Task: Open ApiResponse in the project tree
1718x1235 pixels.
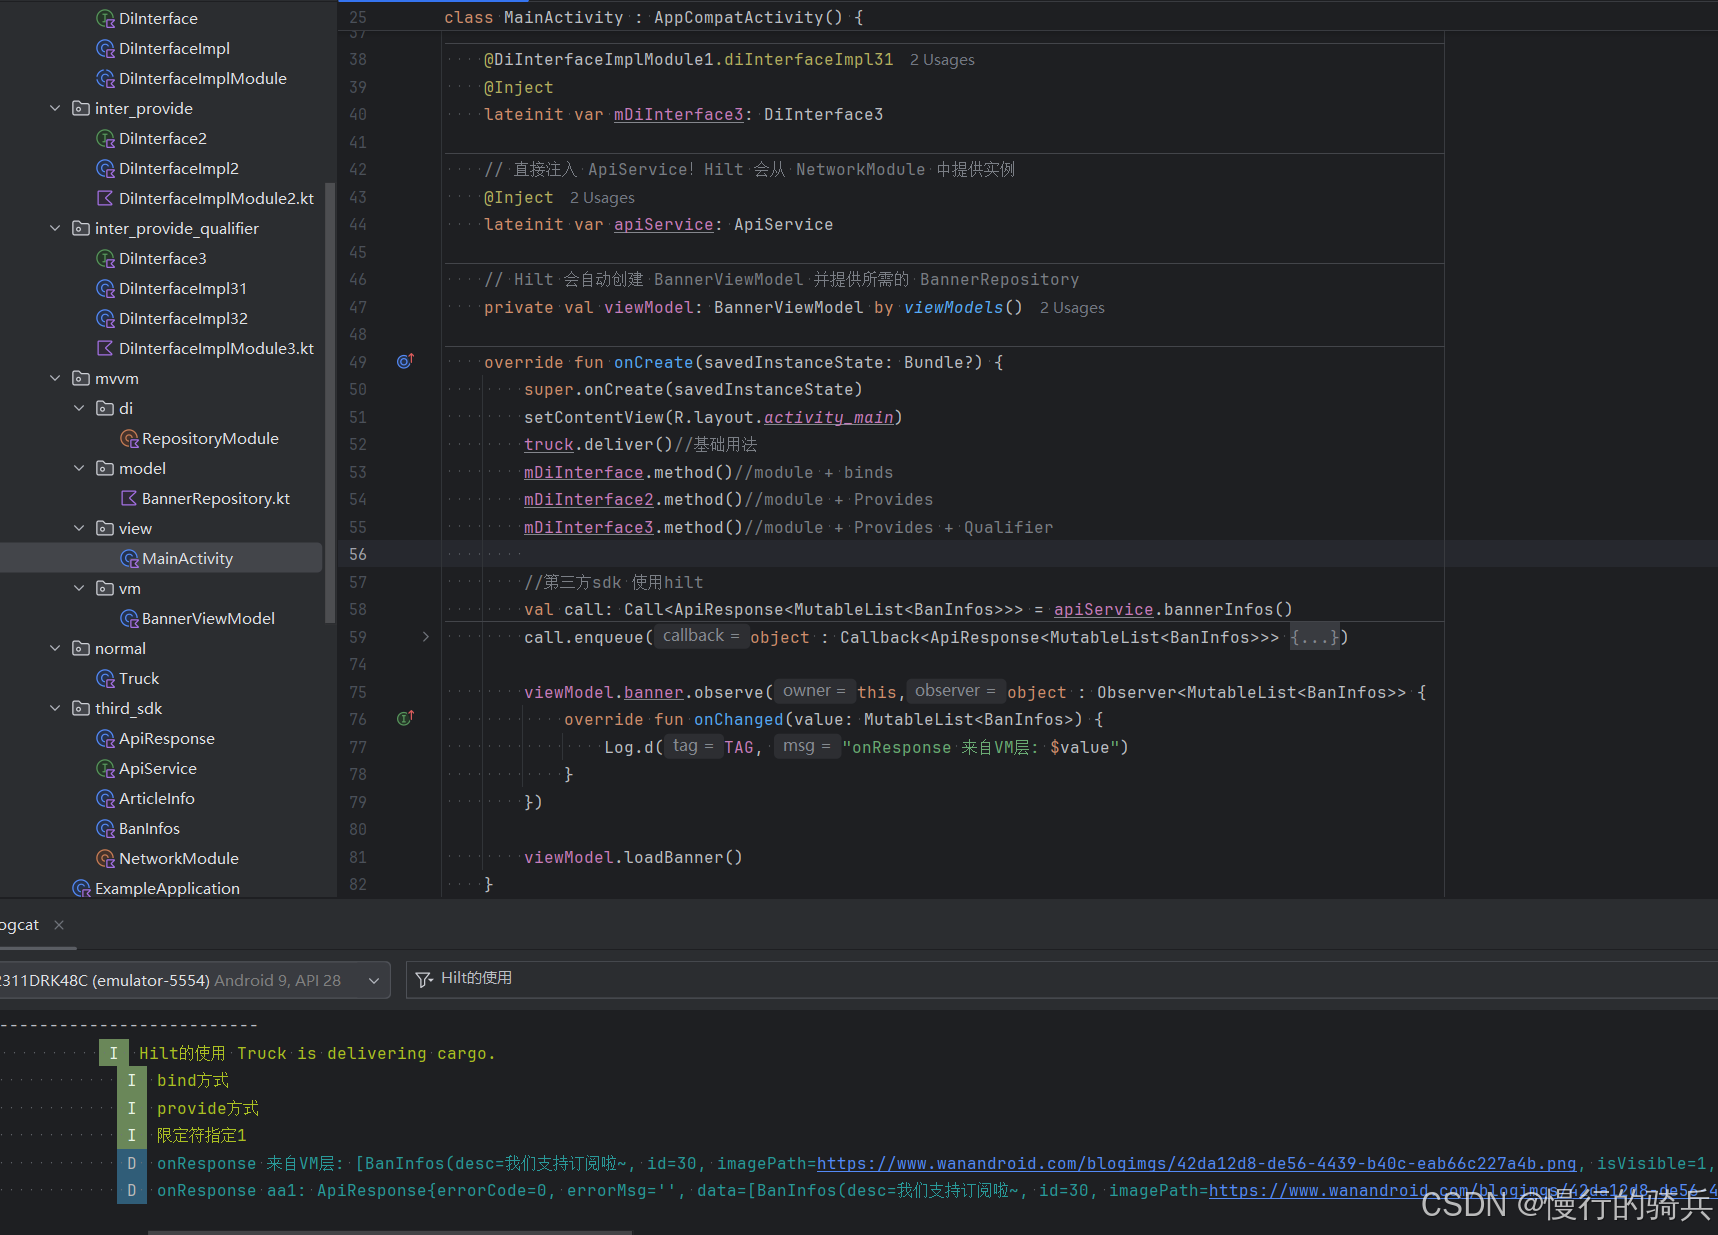Action: click(x=166, y=738)
